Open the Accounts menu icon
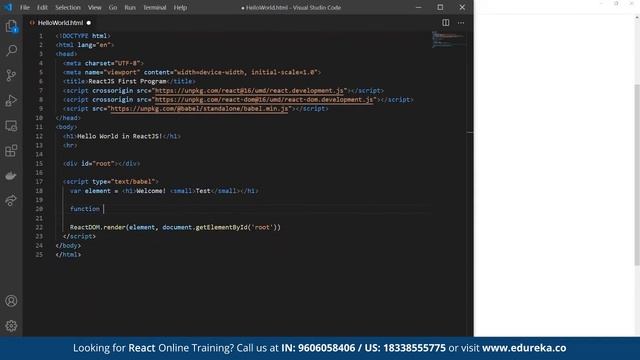Image resolution: width=640 pixels, height=360 pixels. (x=11, y=301)
